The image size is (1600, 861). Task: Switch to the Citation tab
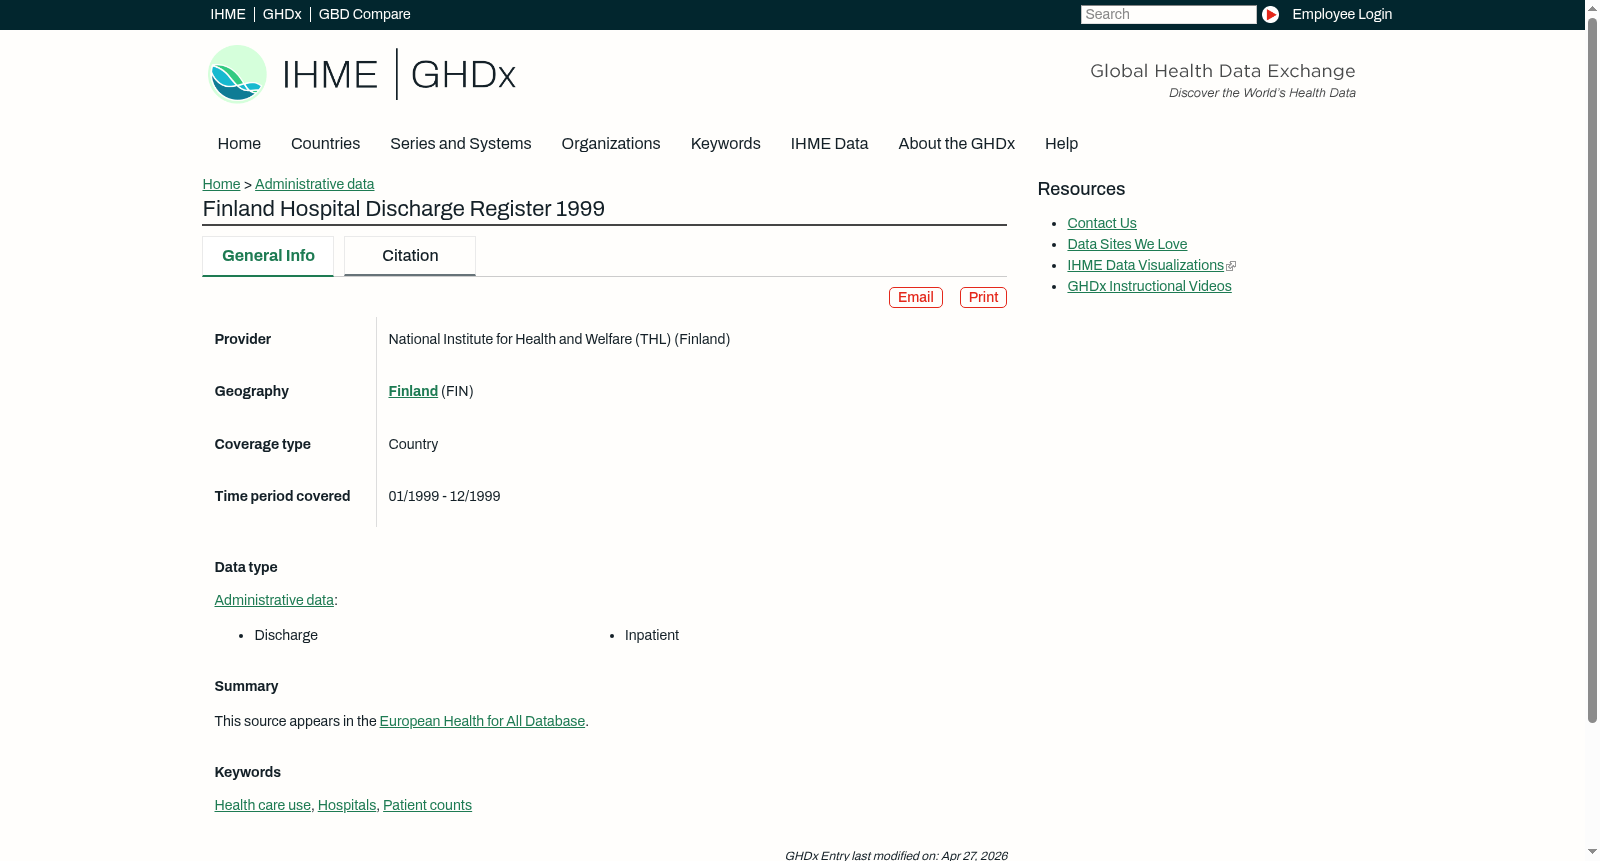point(410,256)
